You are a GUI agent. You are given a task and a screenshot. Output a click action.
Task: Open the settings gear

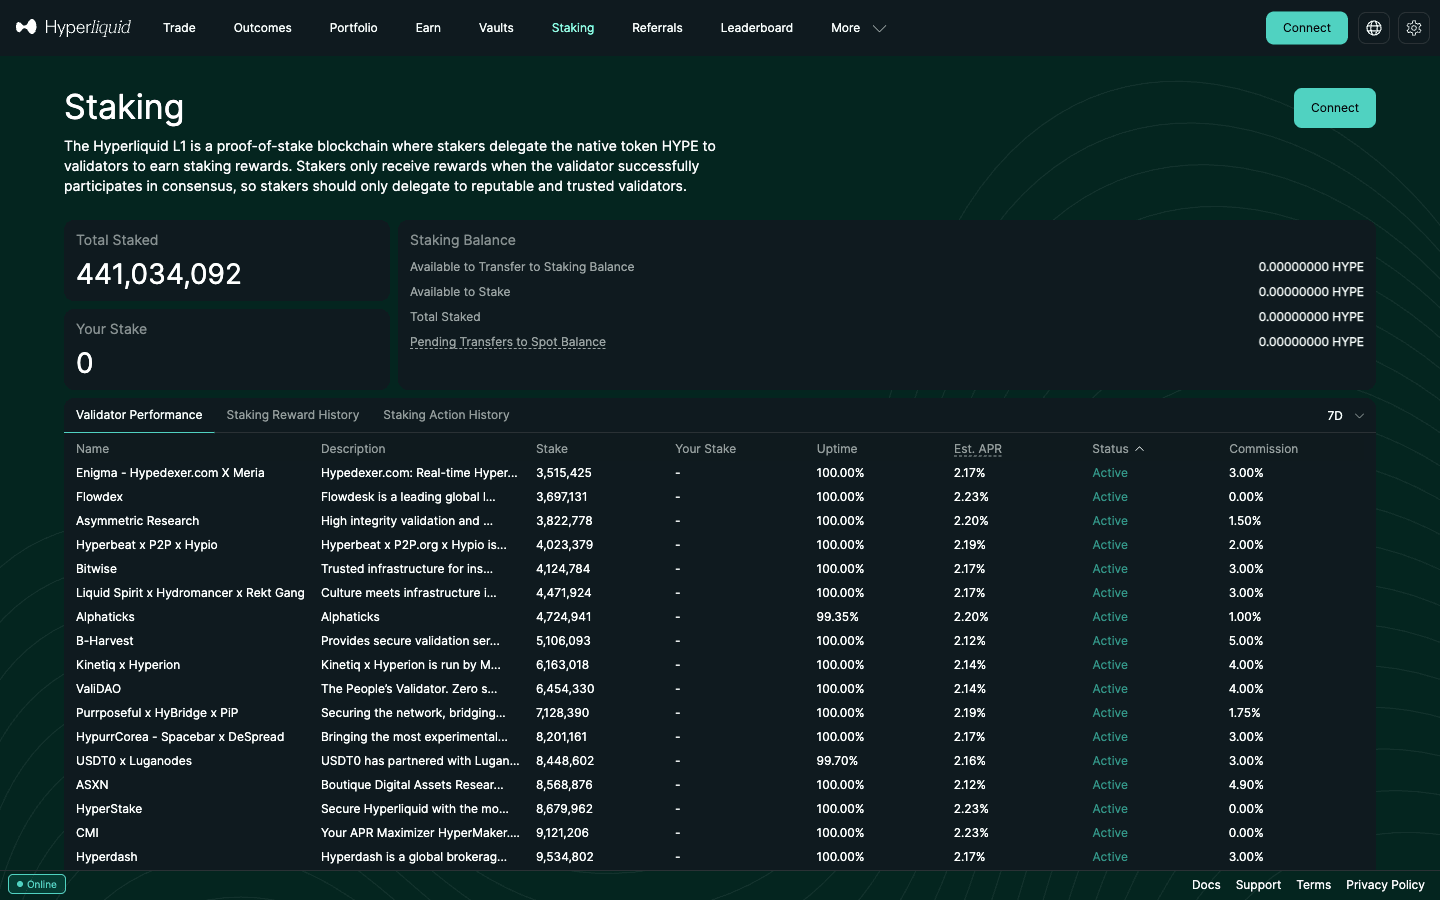1414,28
